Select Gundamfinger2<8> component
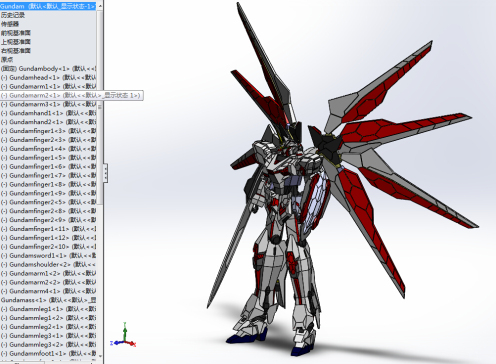Viewport: 496px width, 364px height. (48, 211)
